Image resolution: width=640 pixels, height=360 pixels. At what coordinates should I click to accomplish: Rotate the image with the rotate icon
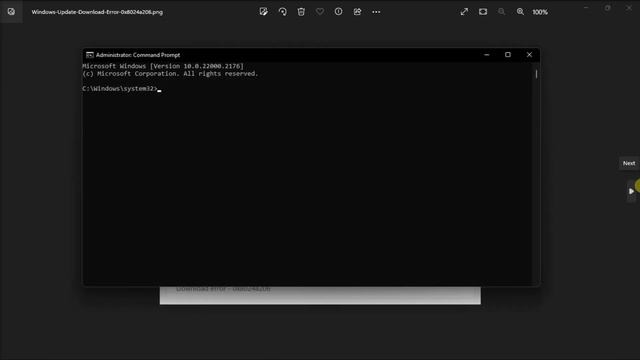pyautogui.click(x=282, y=12)
